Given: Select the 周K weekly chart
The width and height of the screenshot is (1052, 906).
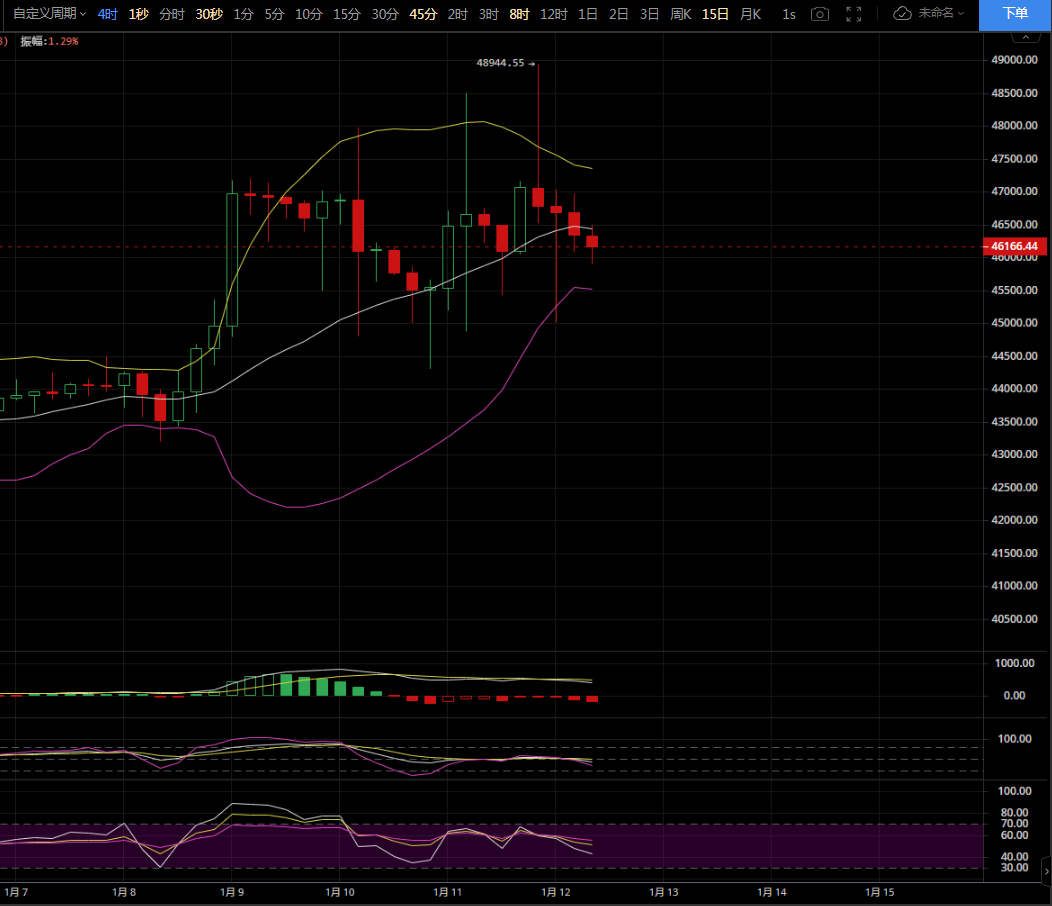Looking at the screenshot, I should tap(681, 14).
